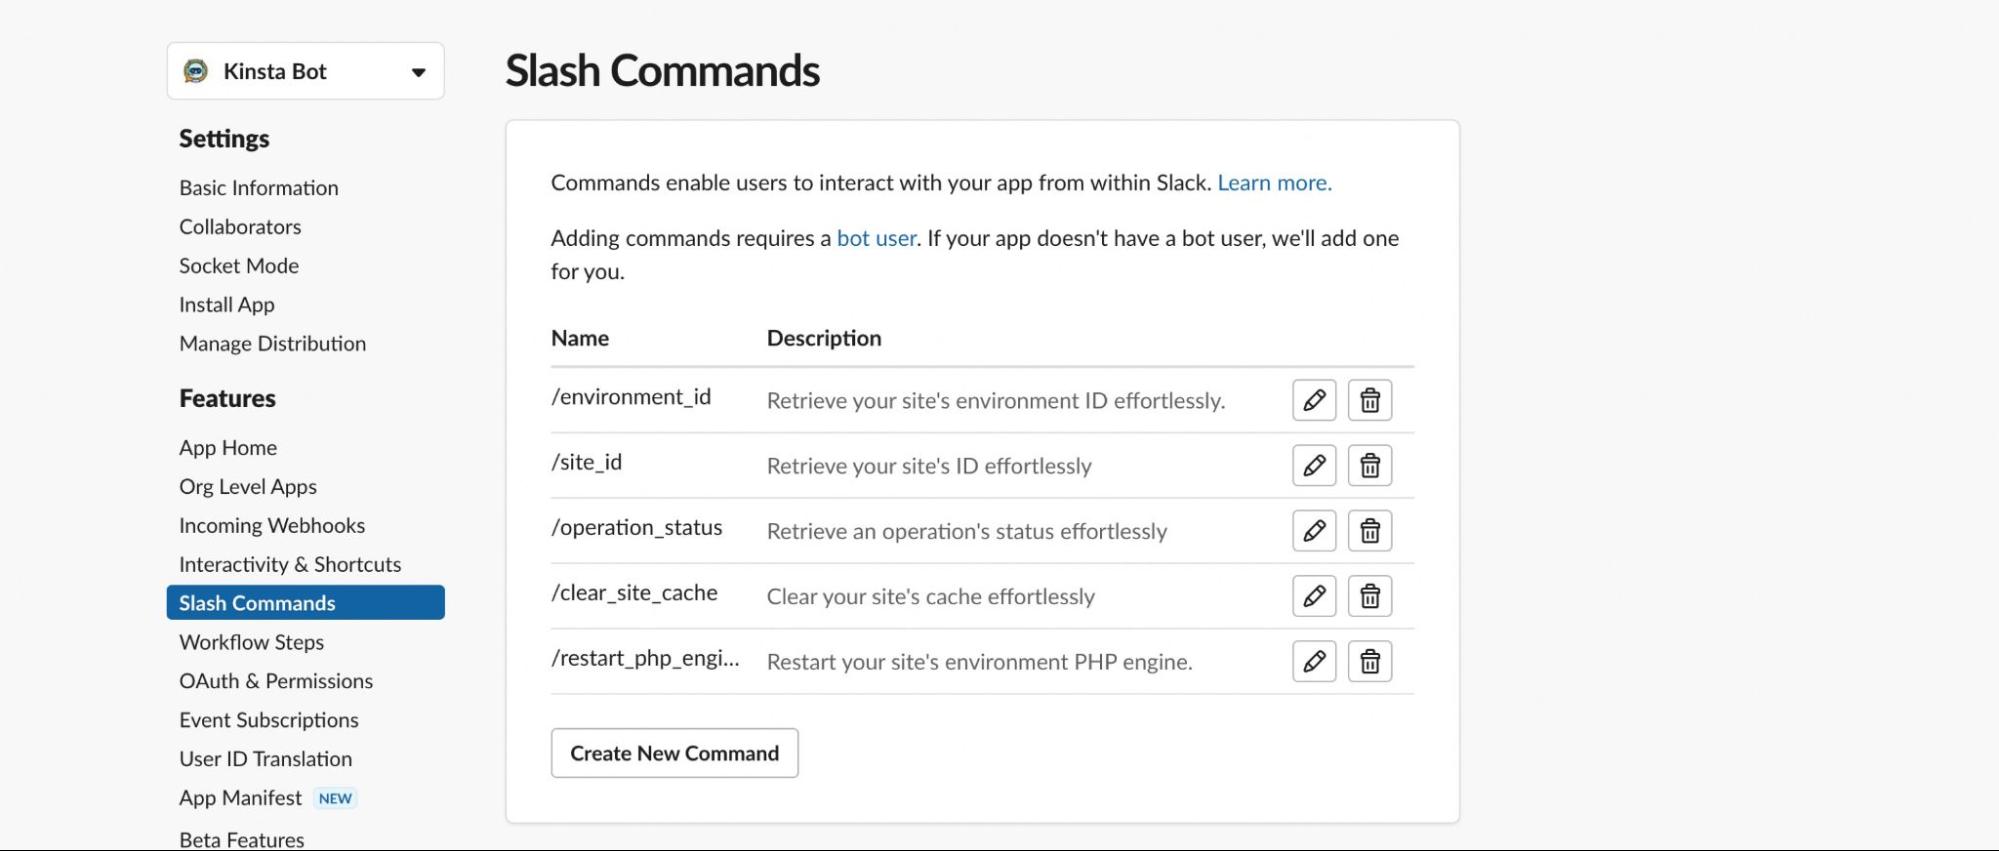Click the Kinsta Bot app avatar icon
Viewport: 1999px width, 851px height.
[196, 71]
